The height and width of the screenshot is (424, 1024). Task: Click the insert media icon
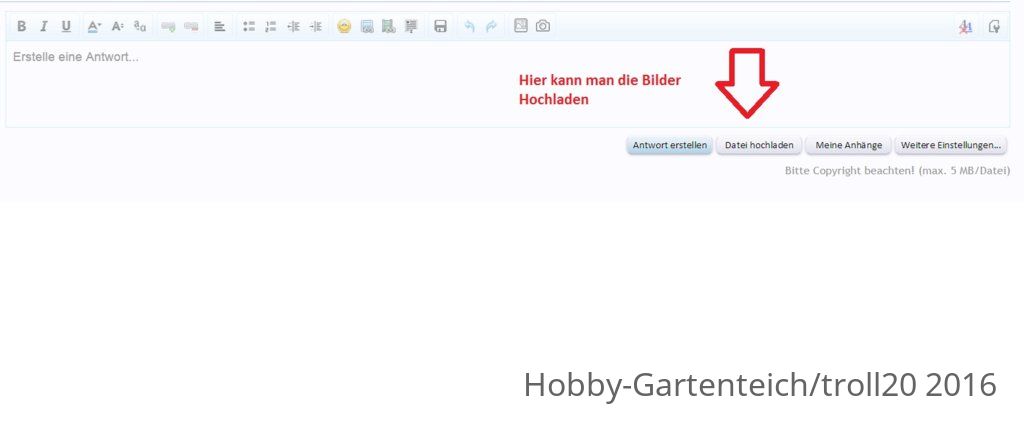[x=389, y=27]
